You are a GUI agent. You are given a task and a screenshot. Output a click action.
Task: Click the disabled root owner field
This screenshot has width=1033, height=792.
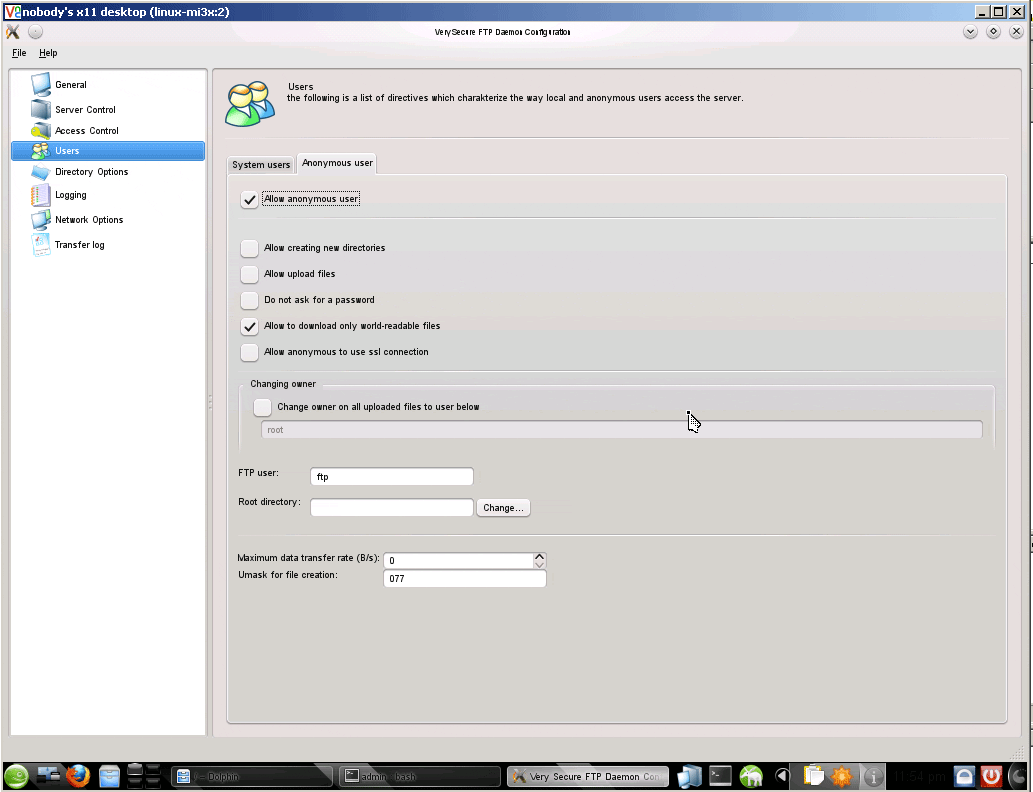pos(621,430)
